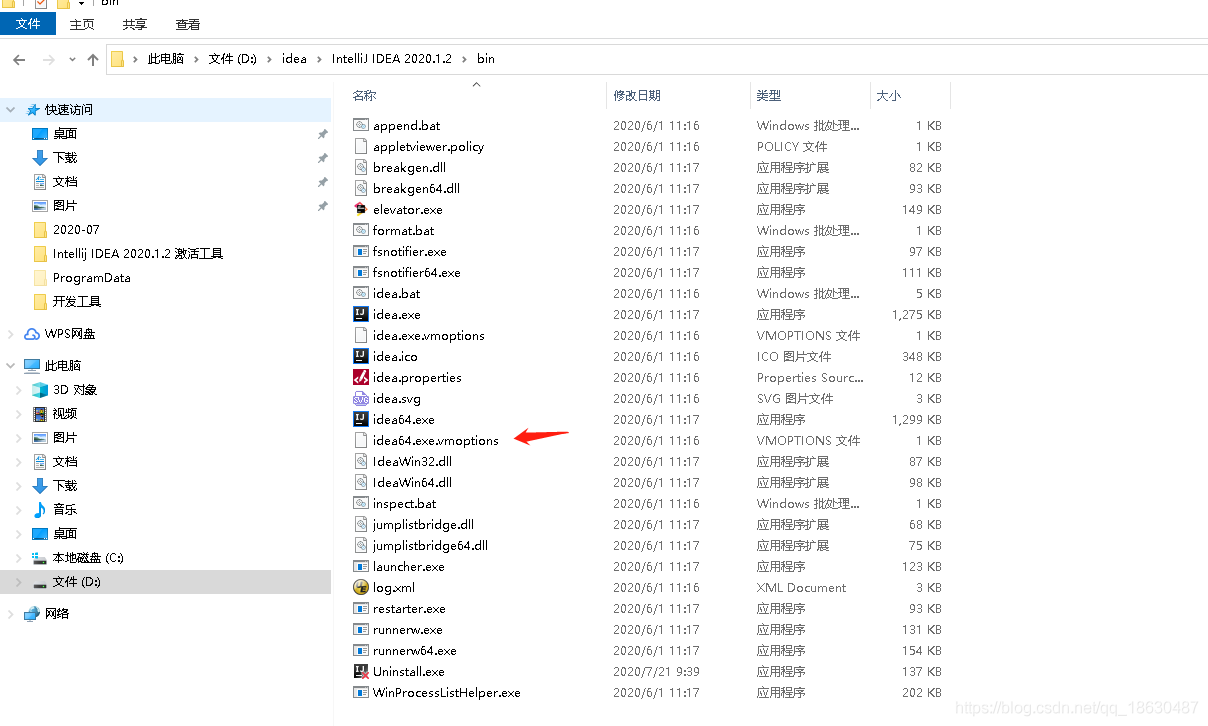
Task: Click the 音乐 music icon in sidebar
Action: pyautogui.click(x=40, y=509)
